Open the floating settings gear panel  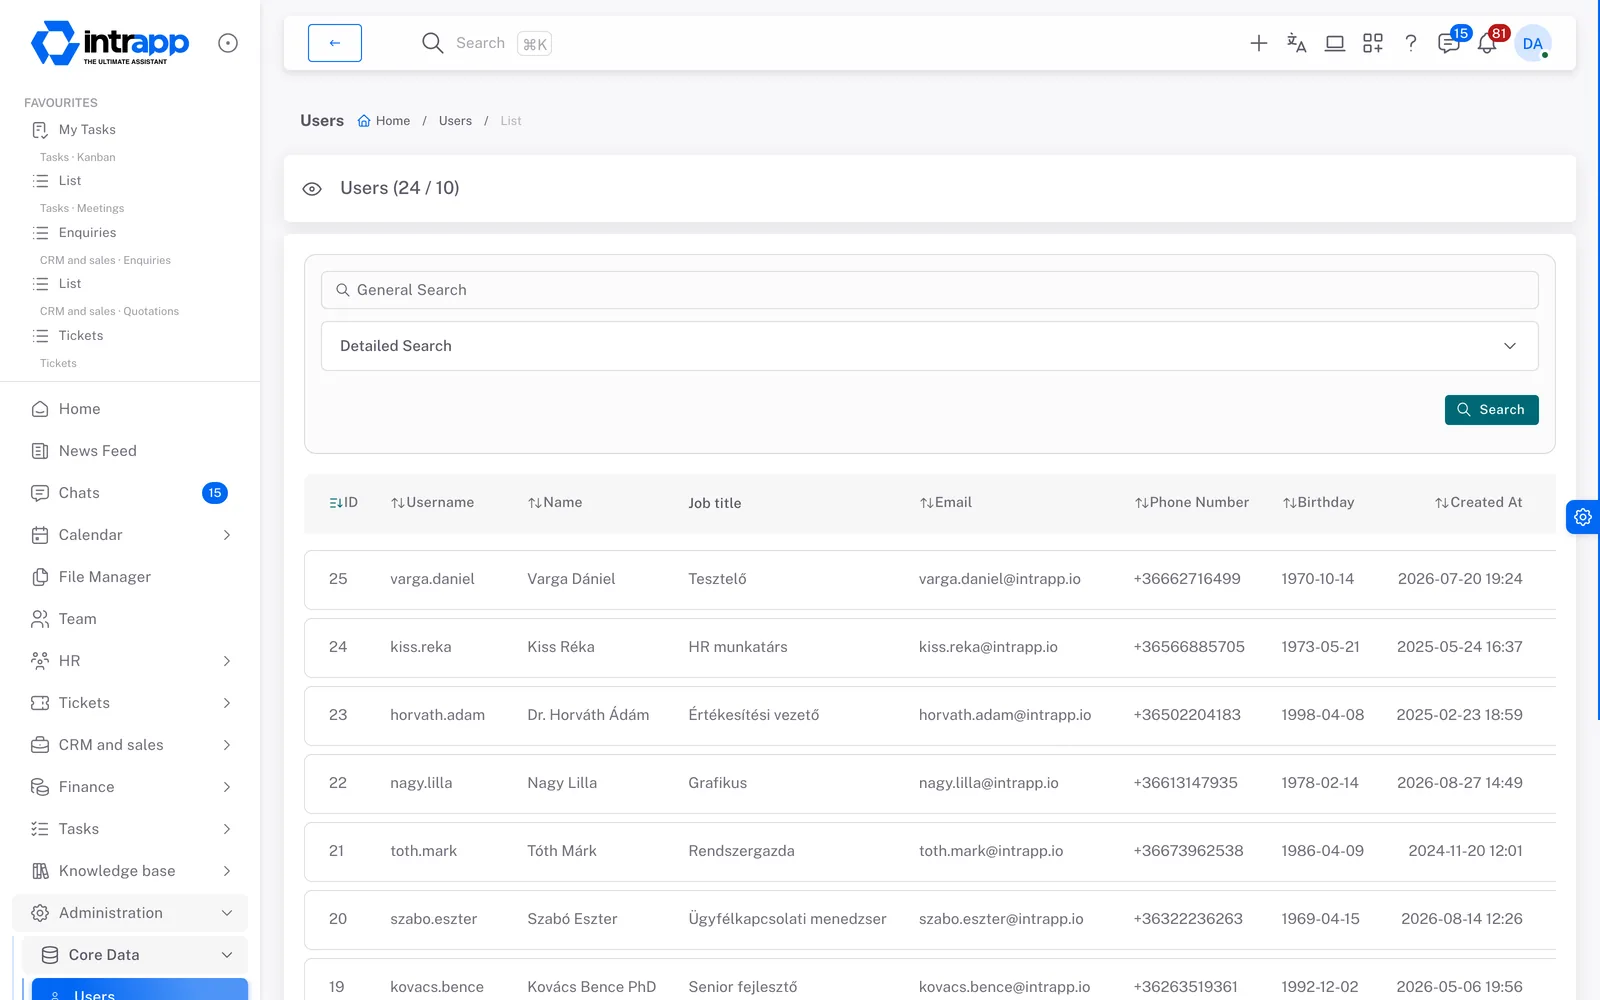pyautogui.click(x=1583, y=517)
